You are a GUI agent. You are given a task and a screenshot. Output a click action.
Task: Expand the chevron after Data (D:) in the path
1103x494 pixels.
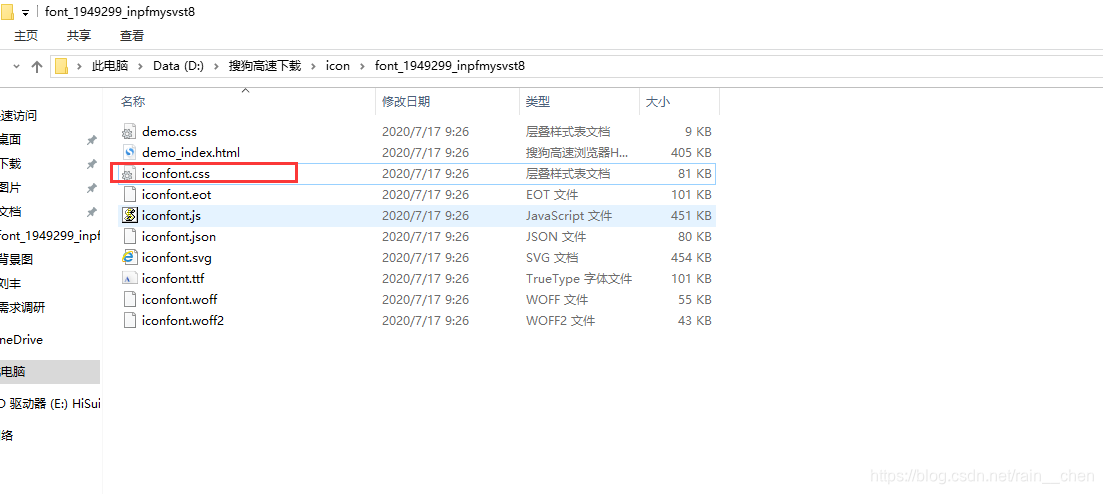[216, 66]
